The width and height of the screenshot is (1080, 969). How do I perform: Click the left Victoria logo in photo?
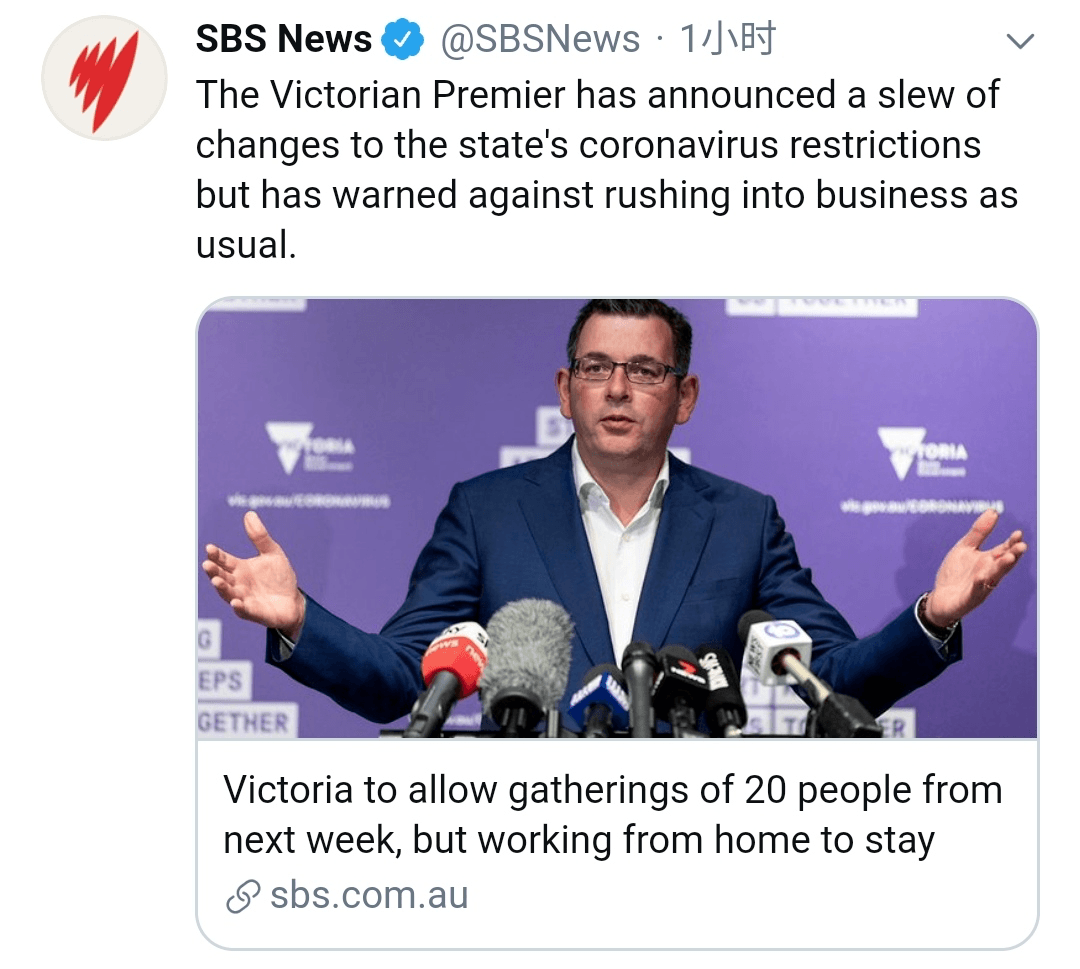[x=310, y=448]
